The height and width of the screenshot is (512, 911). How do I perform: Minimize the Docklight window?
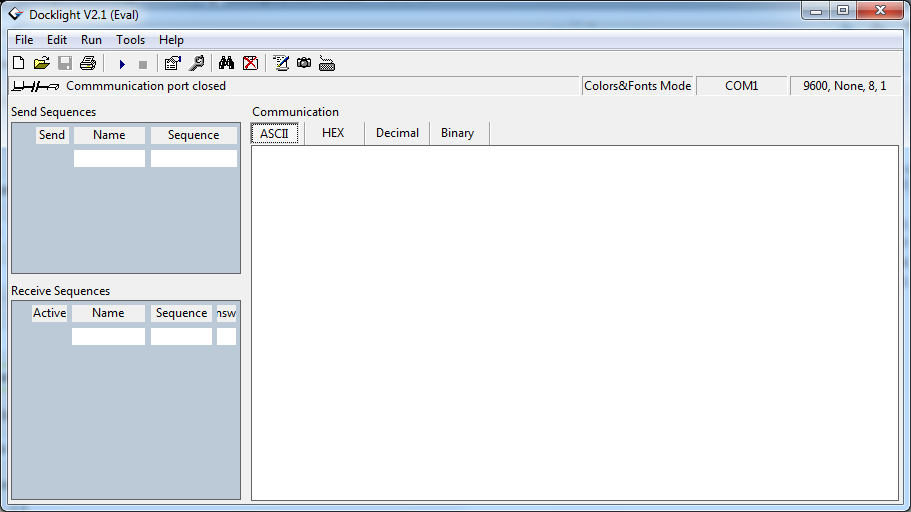pos(816,10)
